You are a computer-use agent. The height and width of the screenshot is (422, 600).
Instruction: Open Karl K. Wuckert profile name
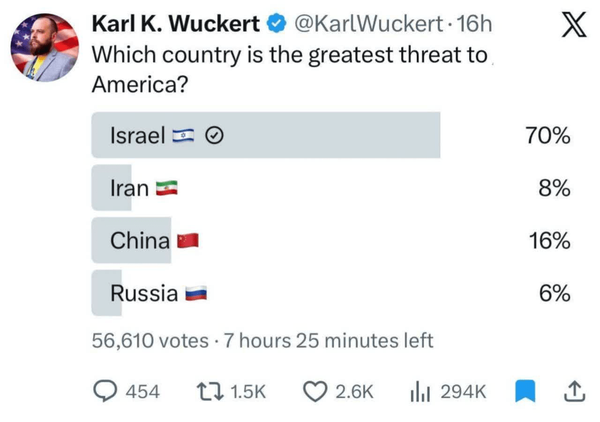coord(176,24)
